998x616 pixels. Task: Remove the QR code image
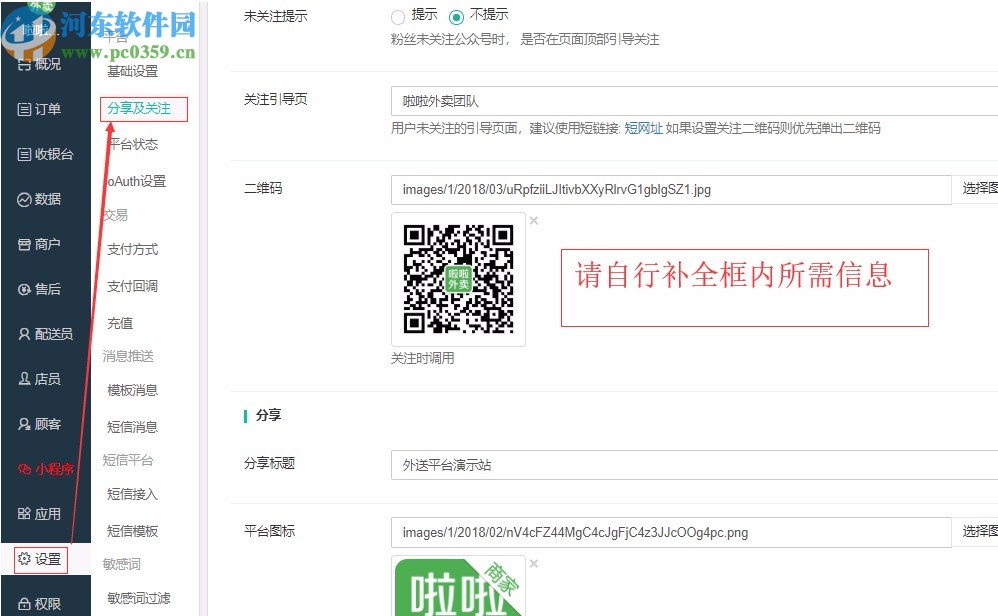pyautogui.click(x=534, y=220)
